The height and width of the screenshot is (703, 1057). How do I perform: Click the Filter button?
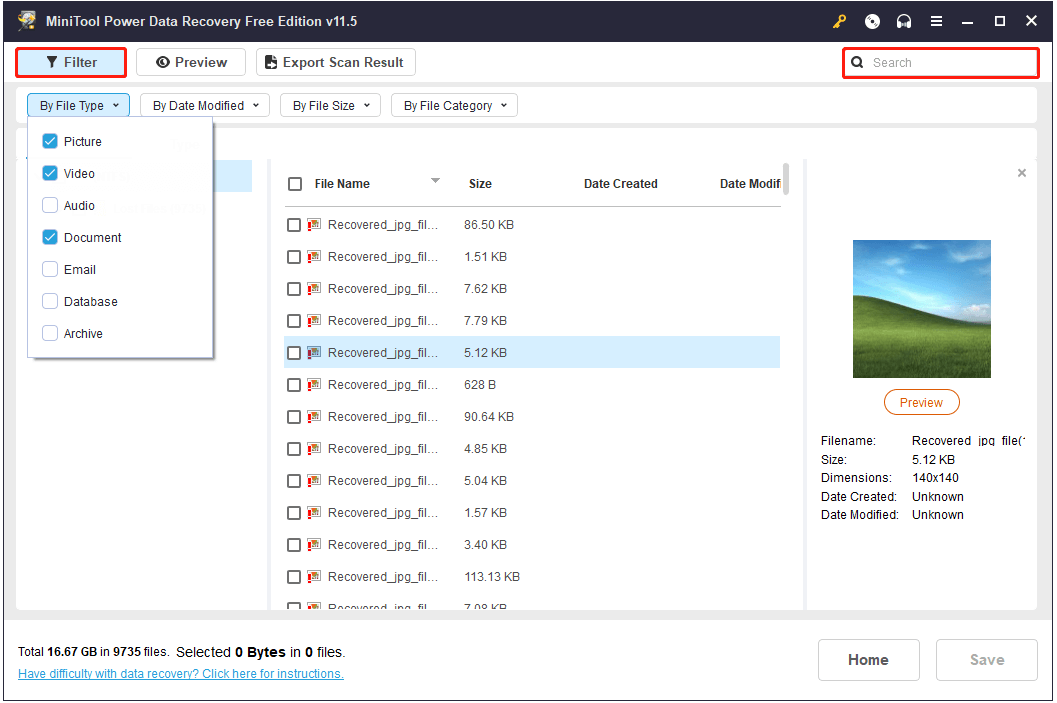click(x=71, y=63)
